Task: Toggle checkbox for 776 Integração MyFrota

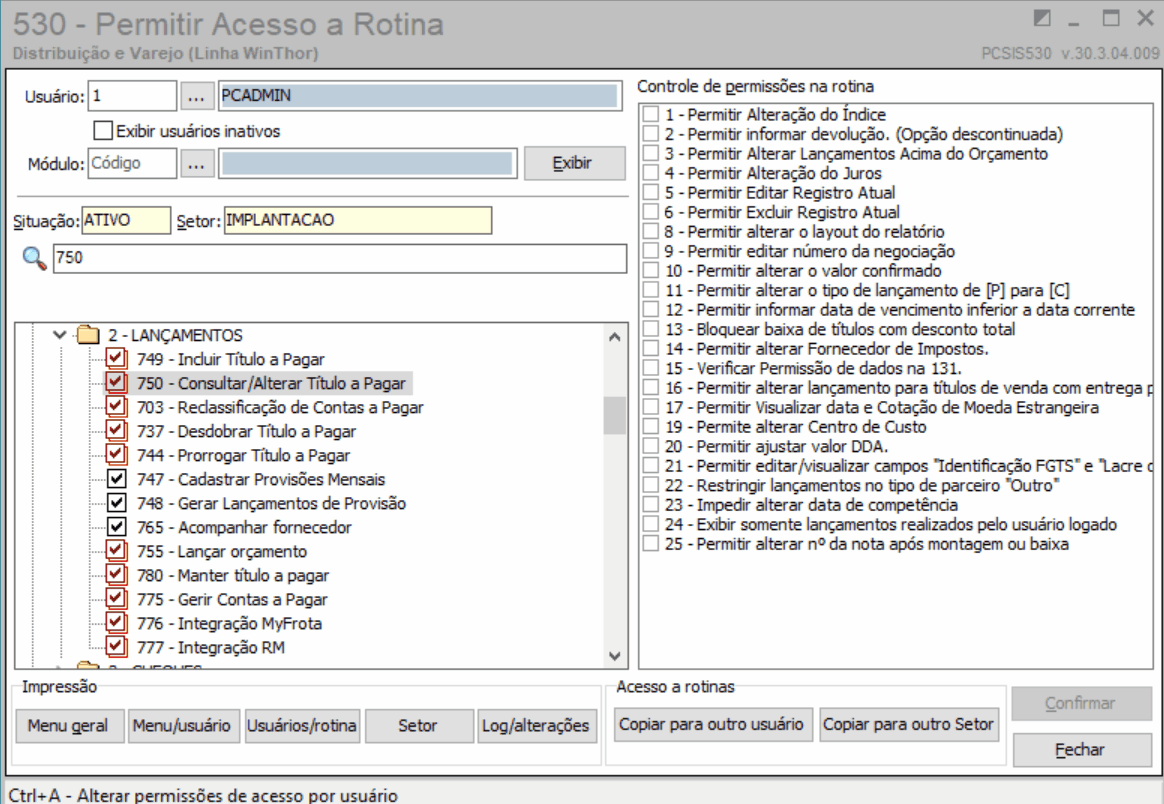Action: pos(116,623)
